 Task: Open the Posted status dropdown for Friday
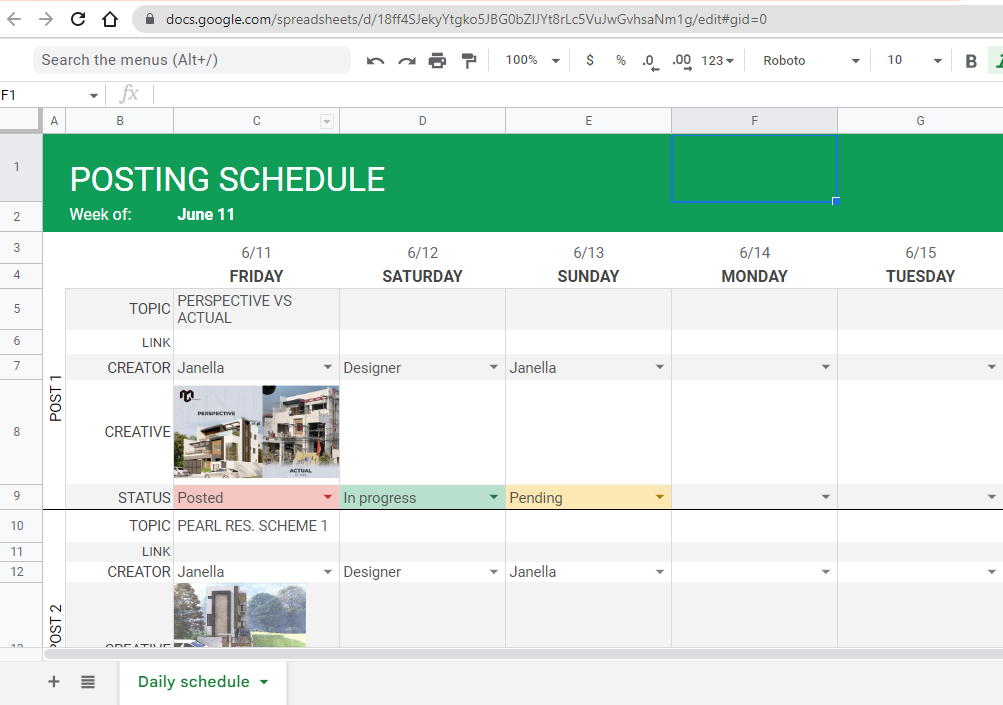click(327, 497)
